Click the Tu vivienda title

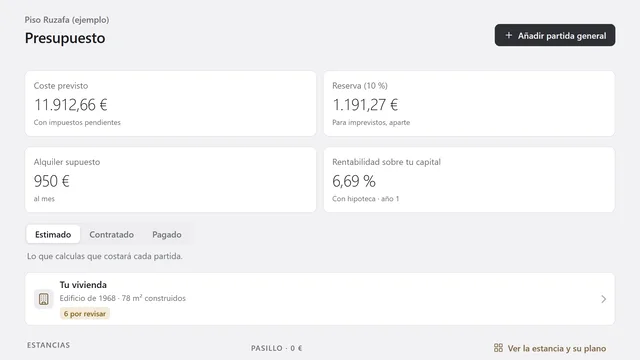click(x=83, y=285)
